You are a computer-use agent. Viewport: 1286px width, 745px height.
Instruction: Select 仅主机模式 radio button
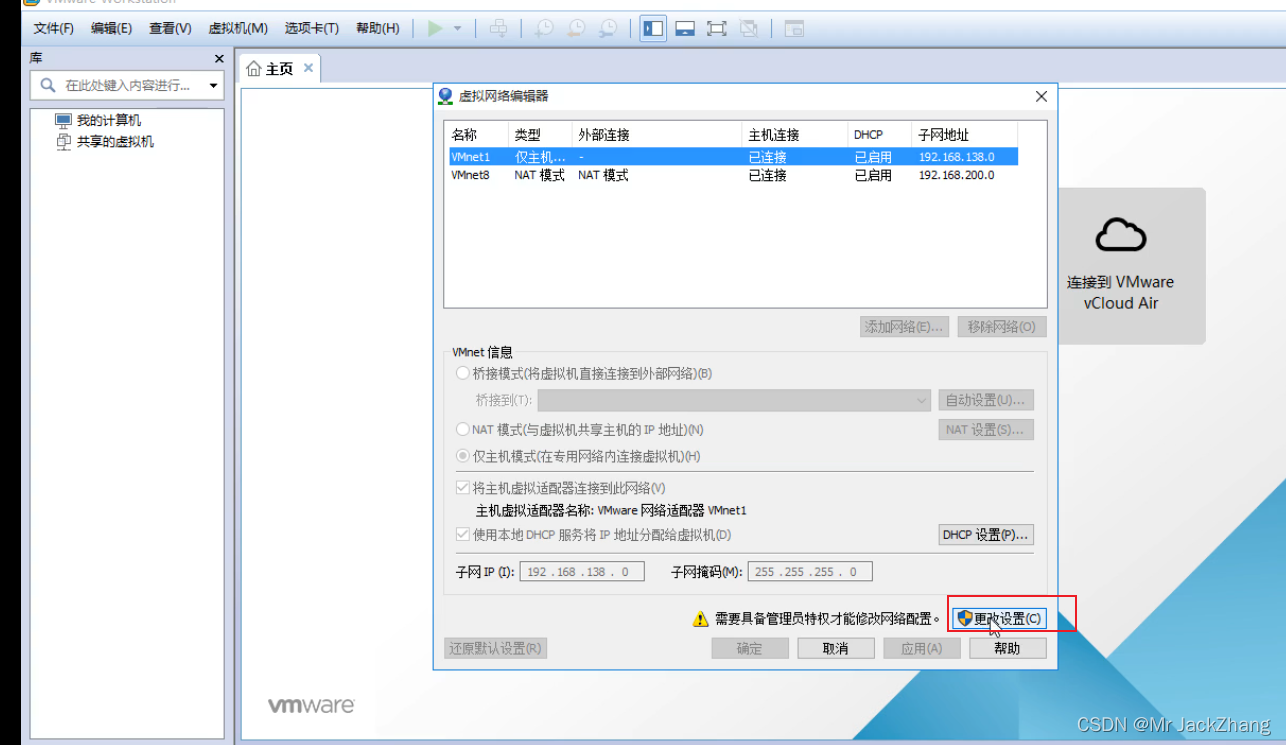(x=462, y=456)
